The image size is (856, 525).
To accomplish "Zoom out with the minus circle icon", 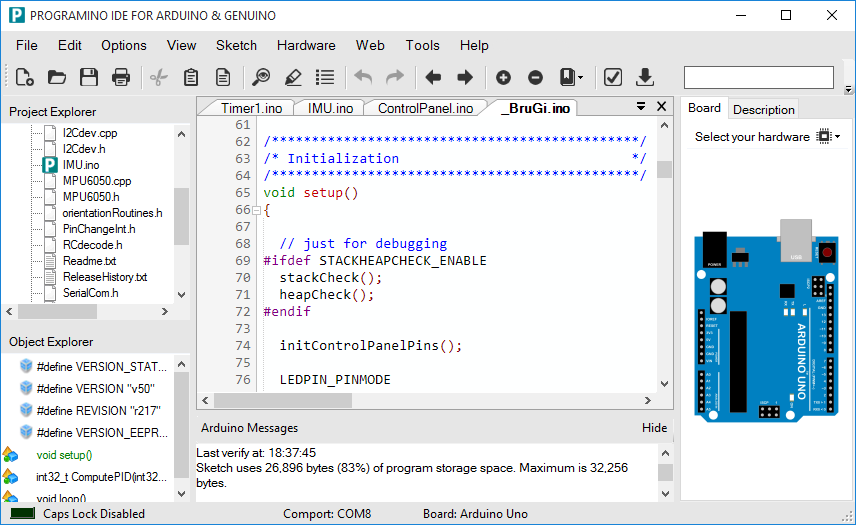I will coord(536,77).
